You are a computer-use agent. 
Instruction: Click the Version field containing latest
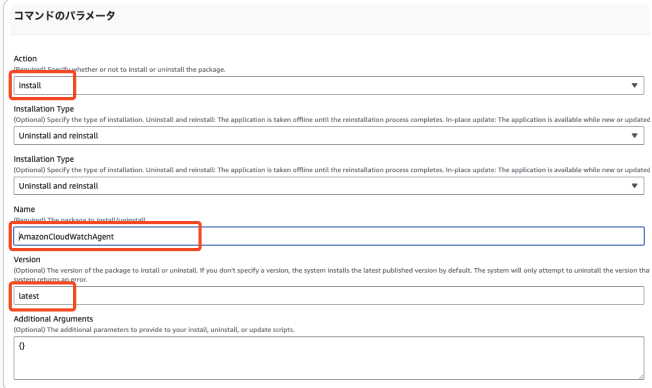[328, 296]
